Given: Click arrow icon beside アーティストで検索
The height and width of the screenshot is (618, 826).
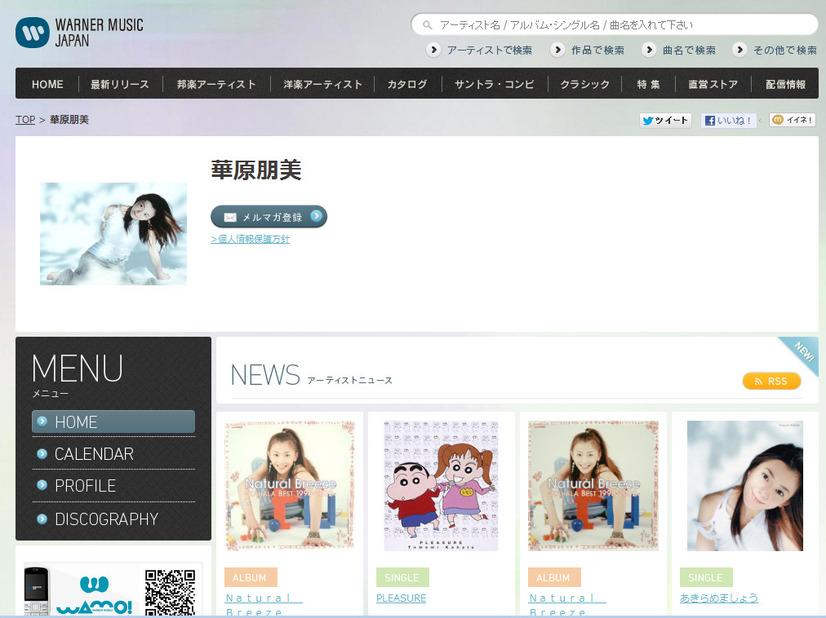Looking at the screenshot, I should [433, 50].
